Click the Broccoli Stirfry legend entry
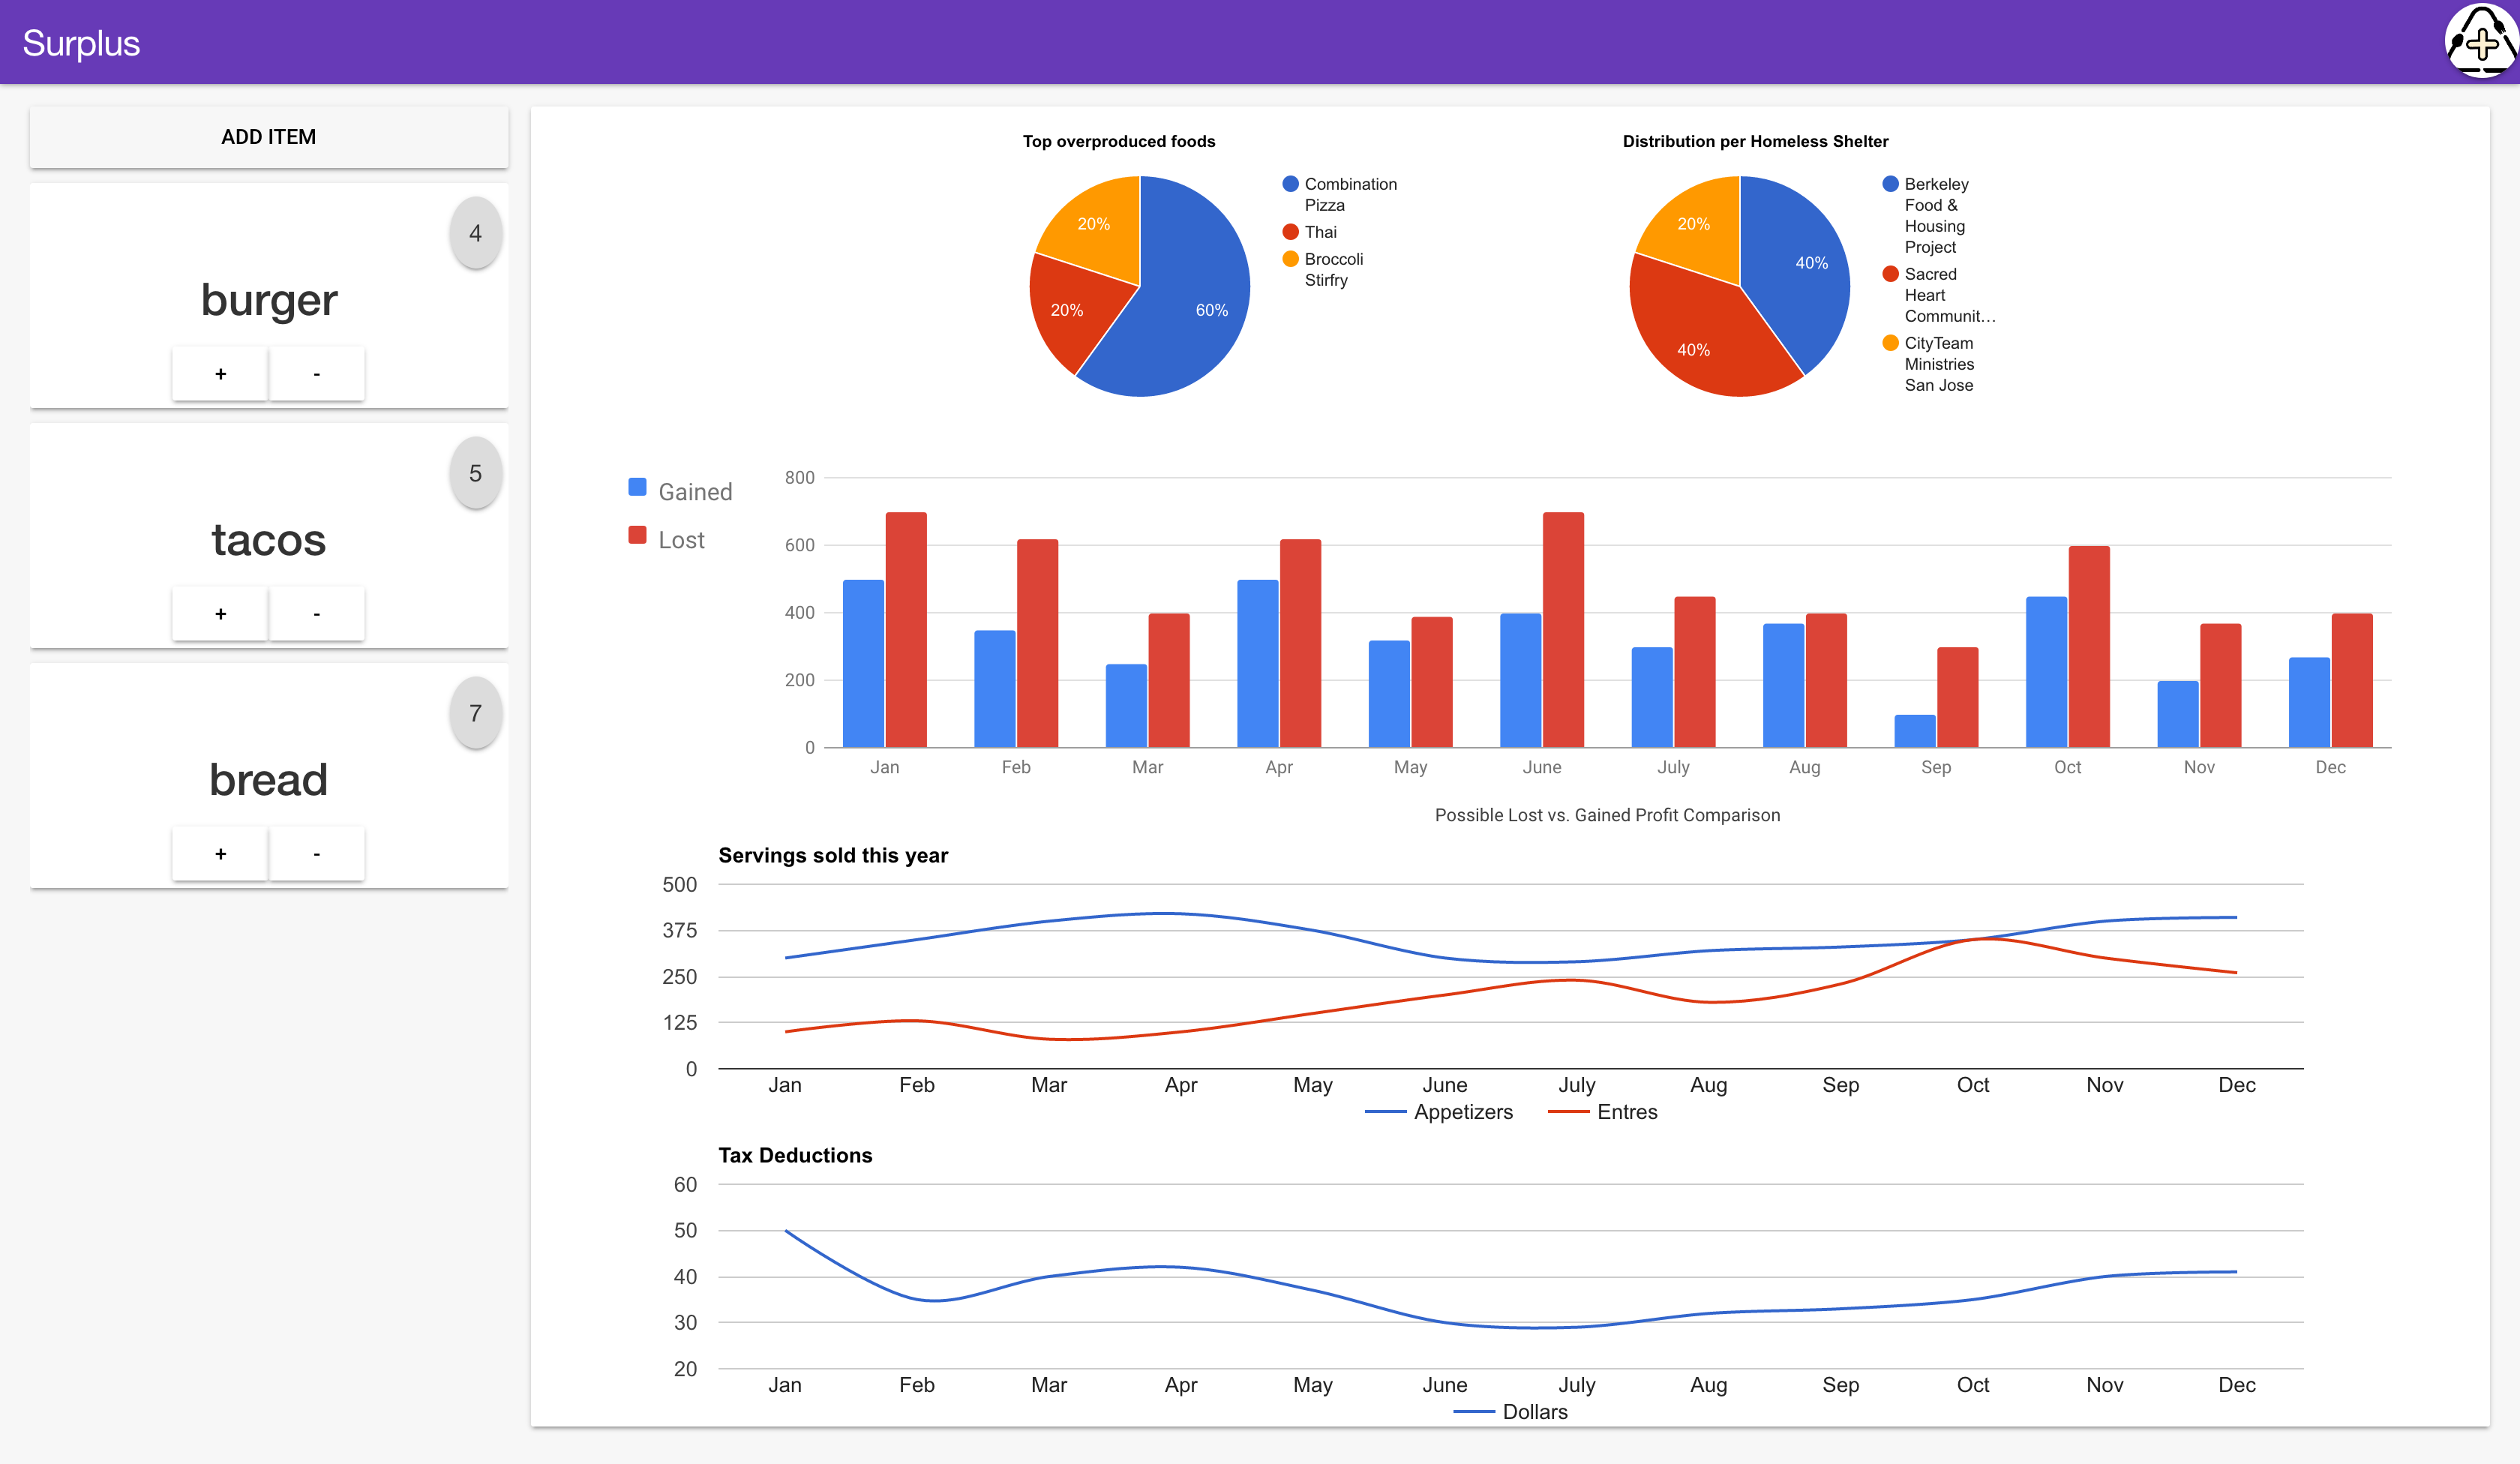The width and height of the screenshot is (2520, 1464). pyautogui.click(x=1323, y=269)
